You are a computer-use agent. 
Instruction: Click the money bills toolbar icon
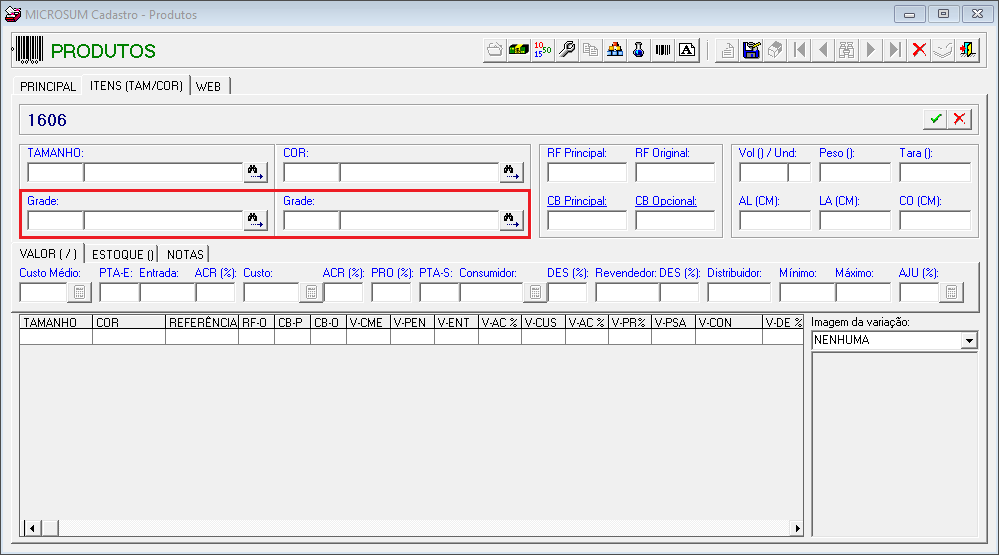518,50
